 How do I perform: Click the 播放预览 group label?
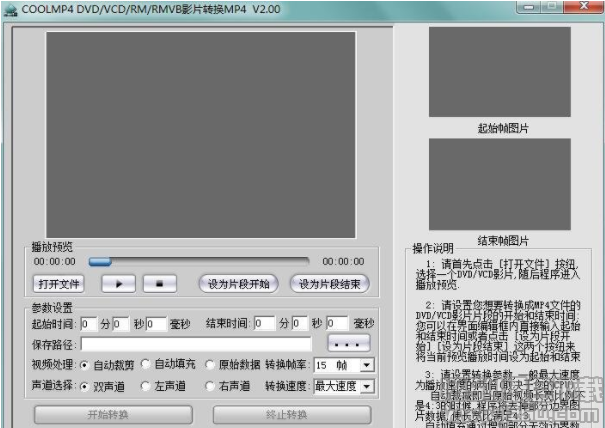click(x=52, y=247)
